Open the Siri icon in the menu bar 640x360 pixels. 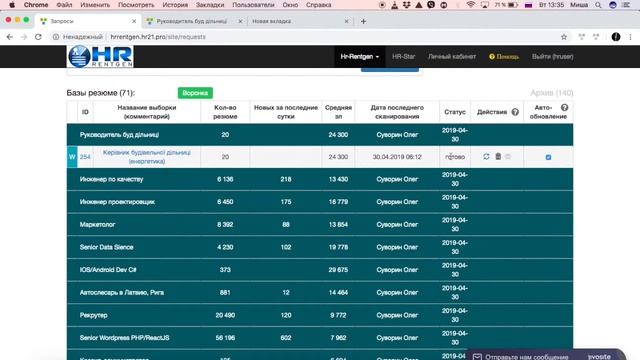point(613,5)
